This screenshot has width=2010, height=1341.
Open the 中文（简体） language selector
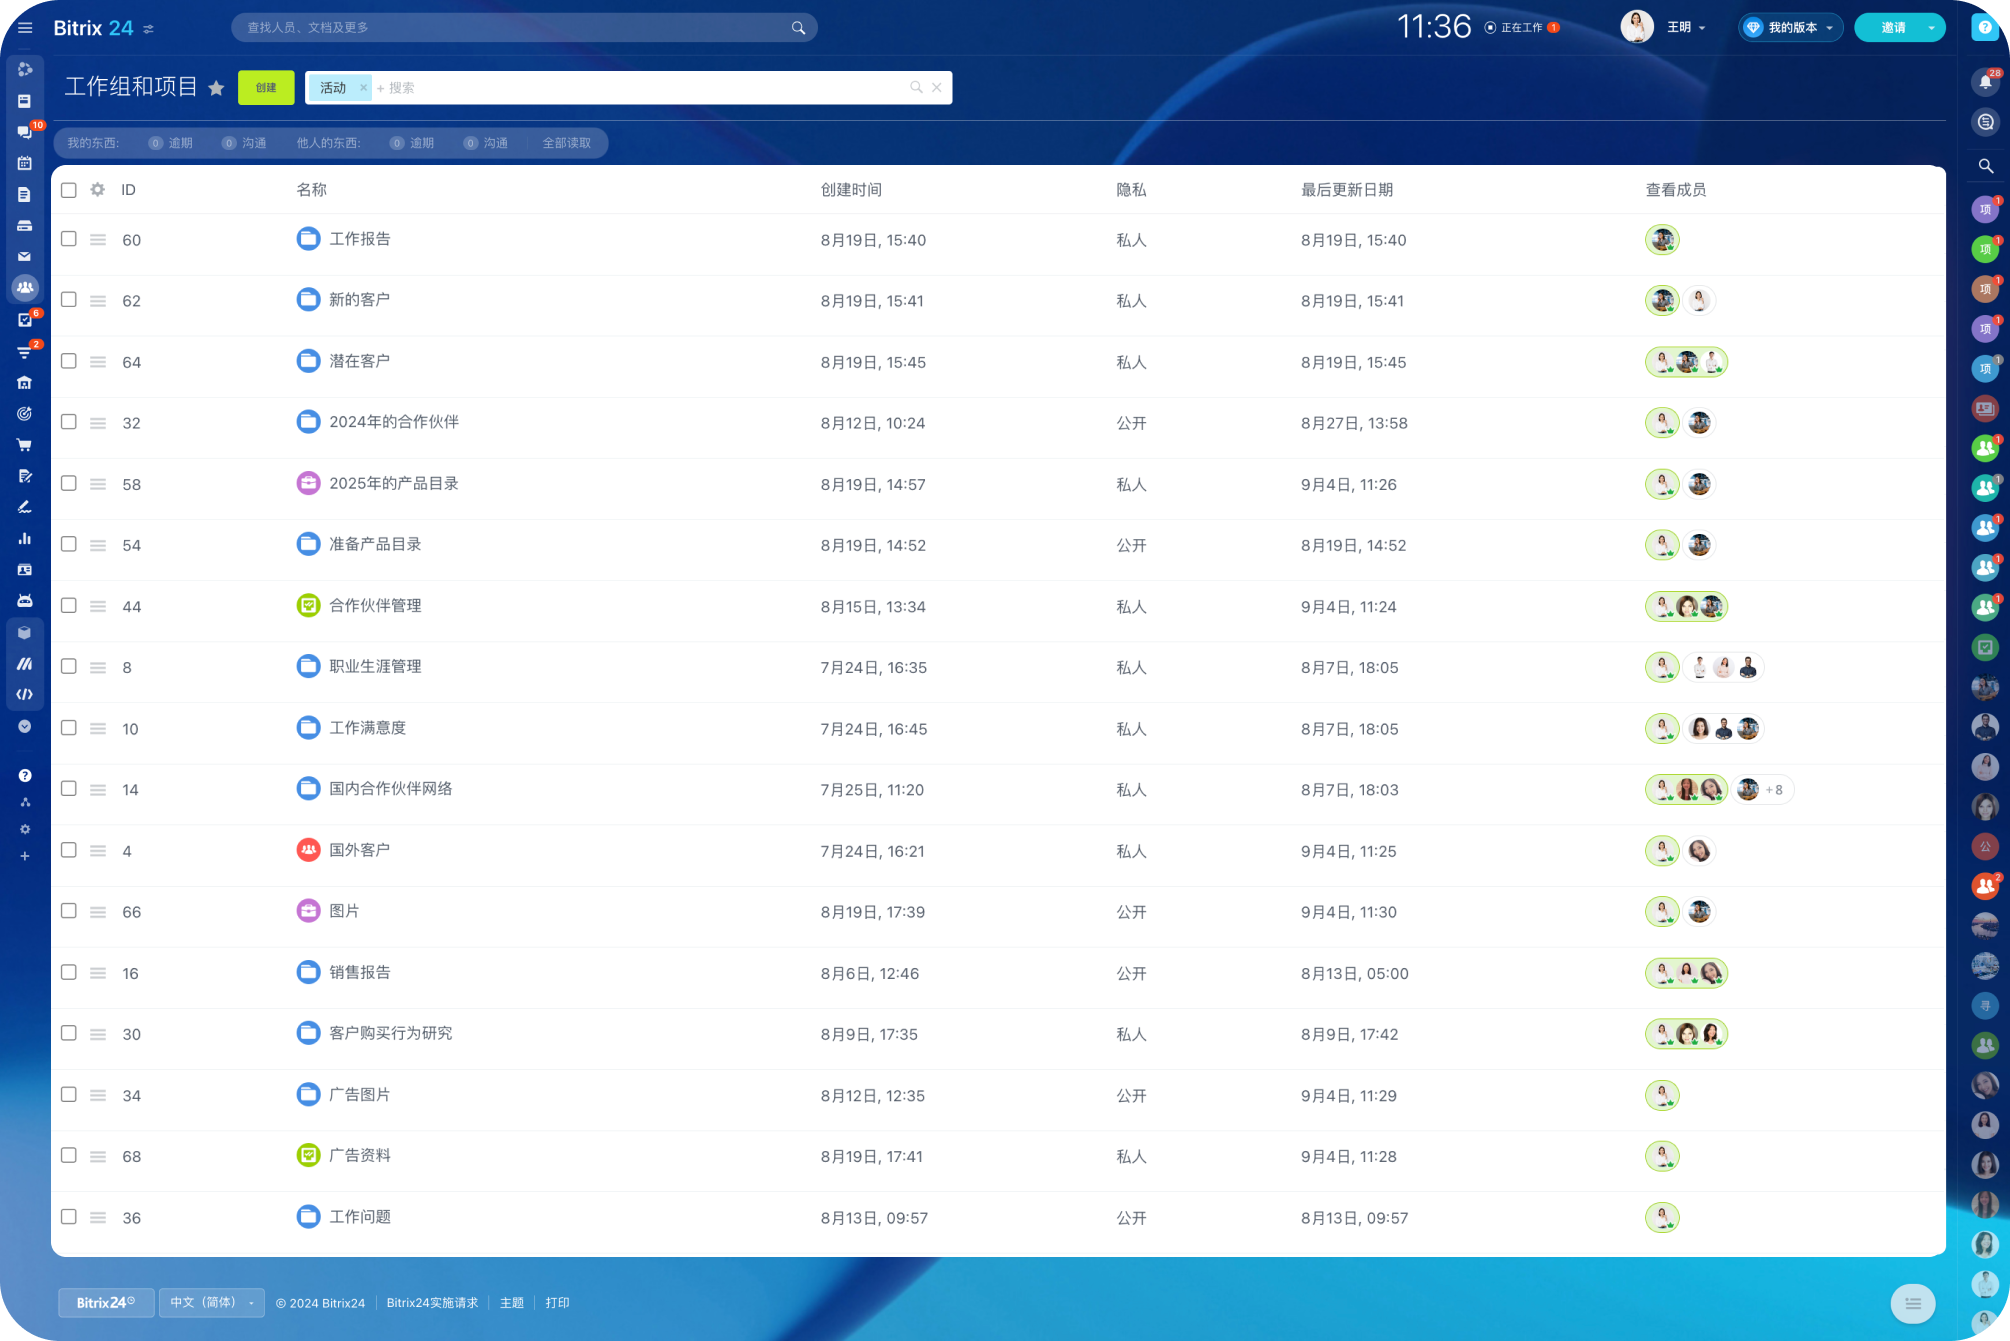click(x=211, y=1302)
